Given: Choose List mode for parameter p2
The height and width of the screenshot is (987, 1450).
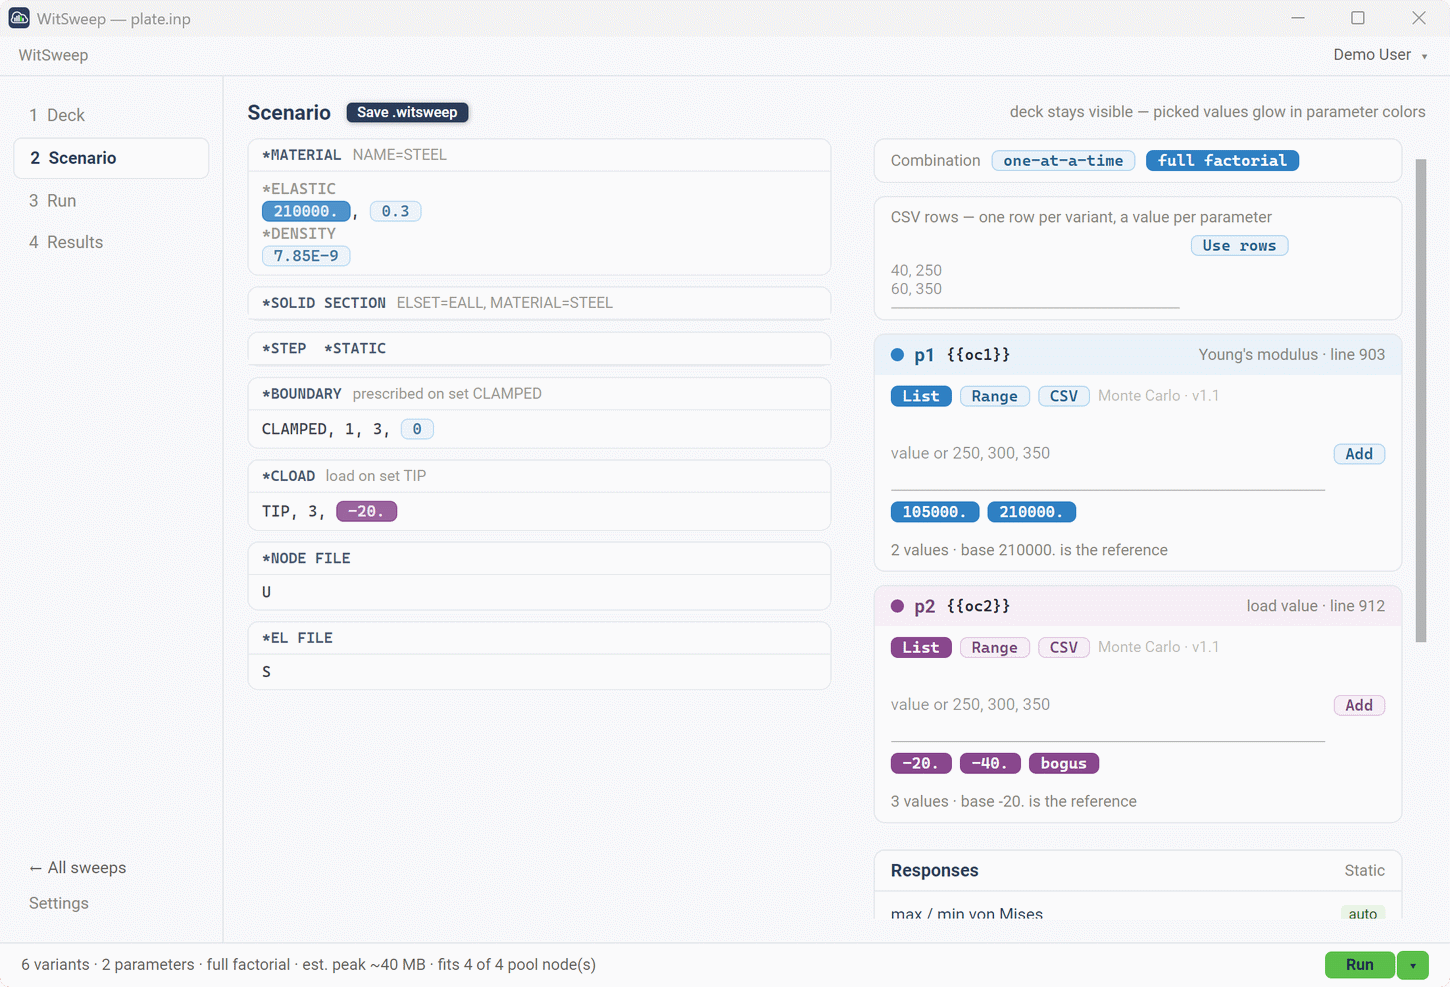Looking at the screenshot, I should [920, 648].
